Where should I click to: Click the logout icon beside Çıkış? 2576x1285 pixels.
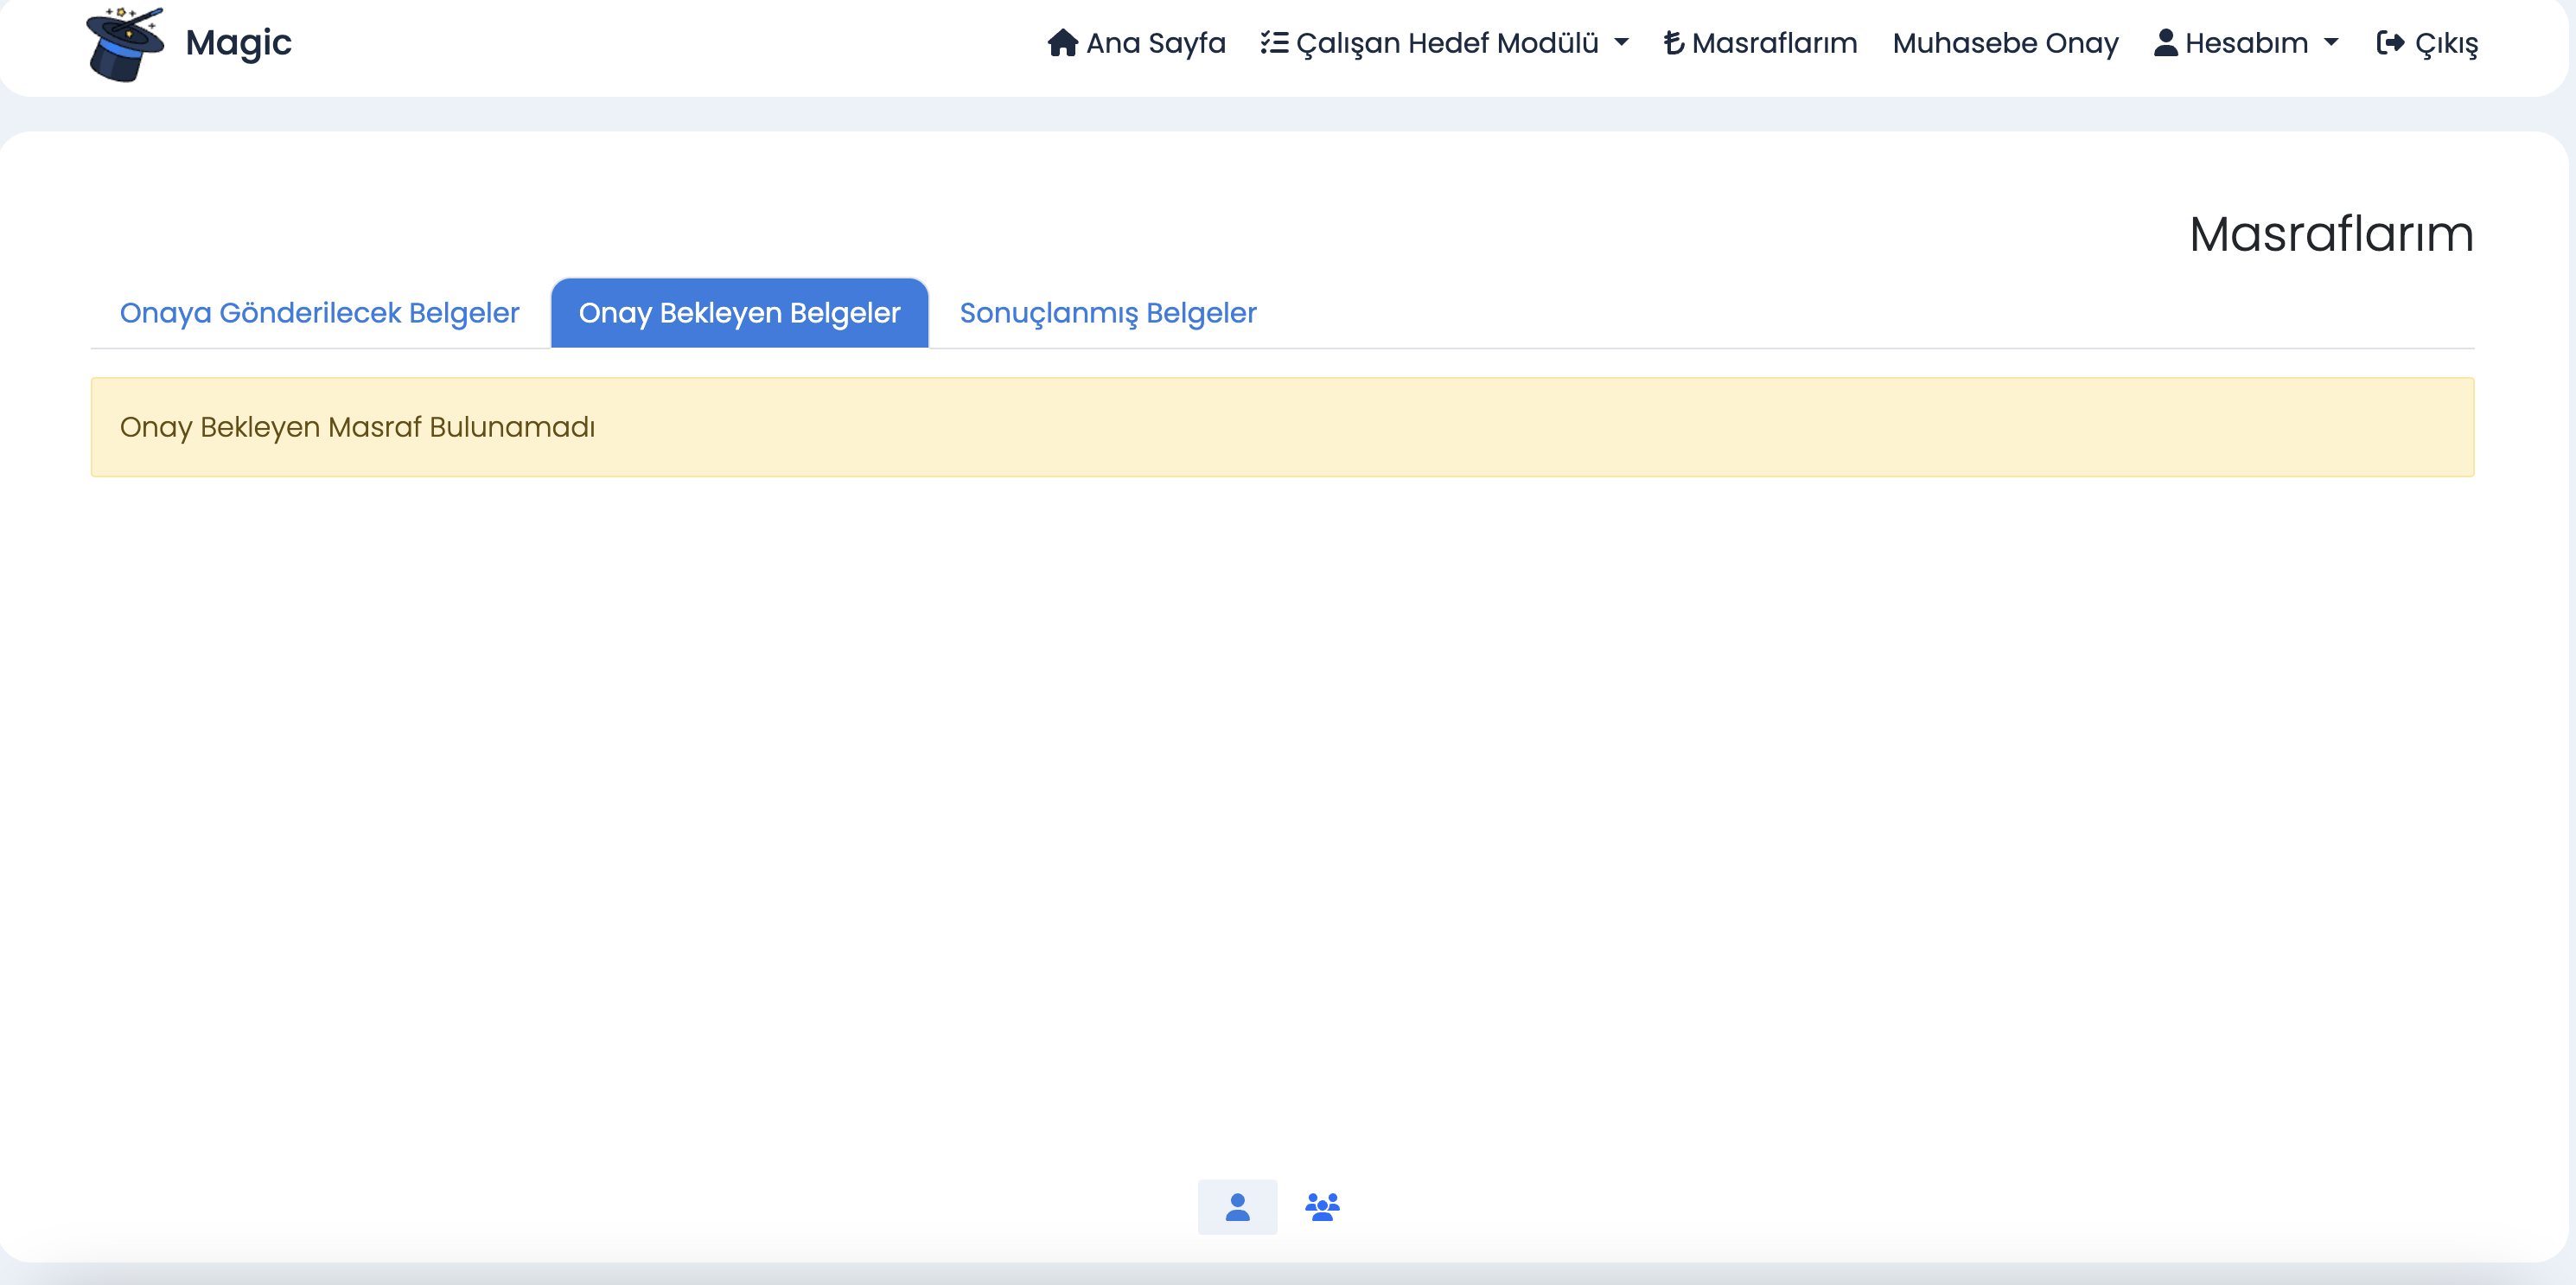tap(2390, 43)
